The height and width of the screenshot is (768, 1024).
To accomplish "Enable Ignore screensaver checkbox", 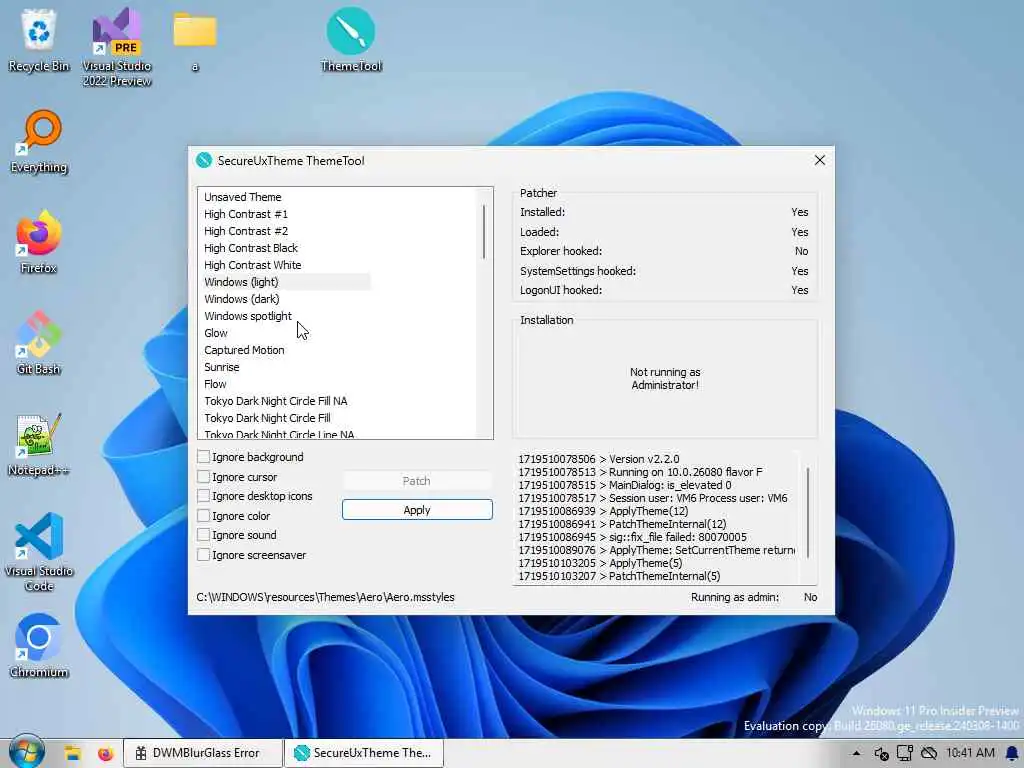I will pos(203,554).
